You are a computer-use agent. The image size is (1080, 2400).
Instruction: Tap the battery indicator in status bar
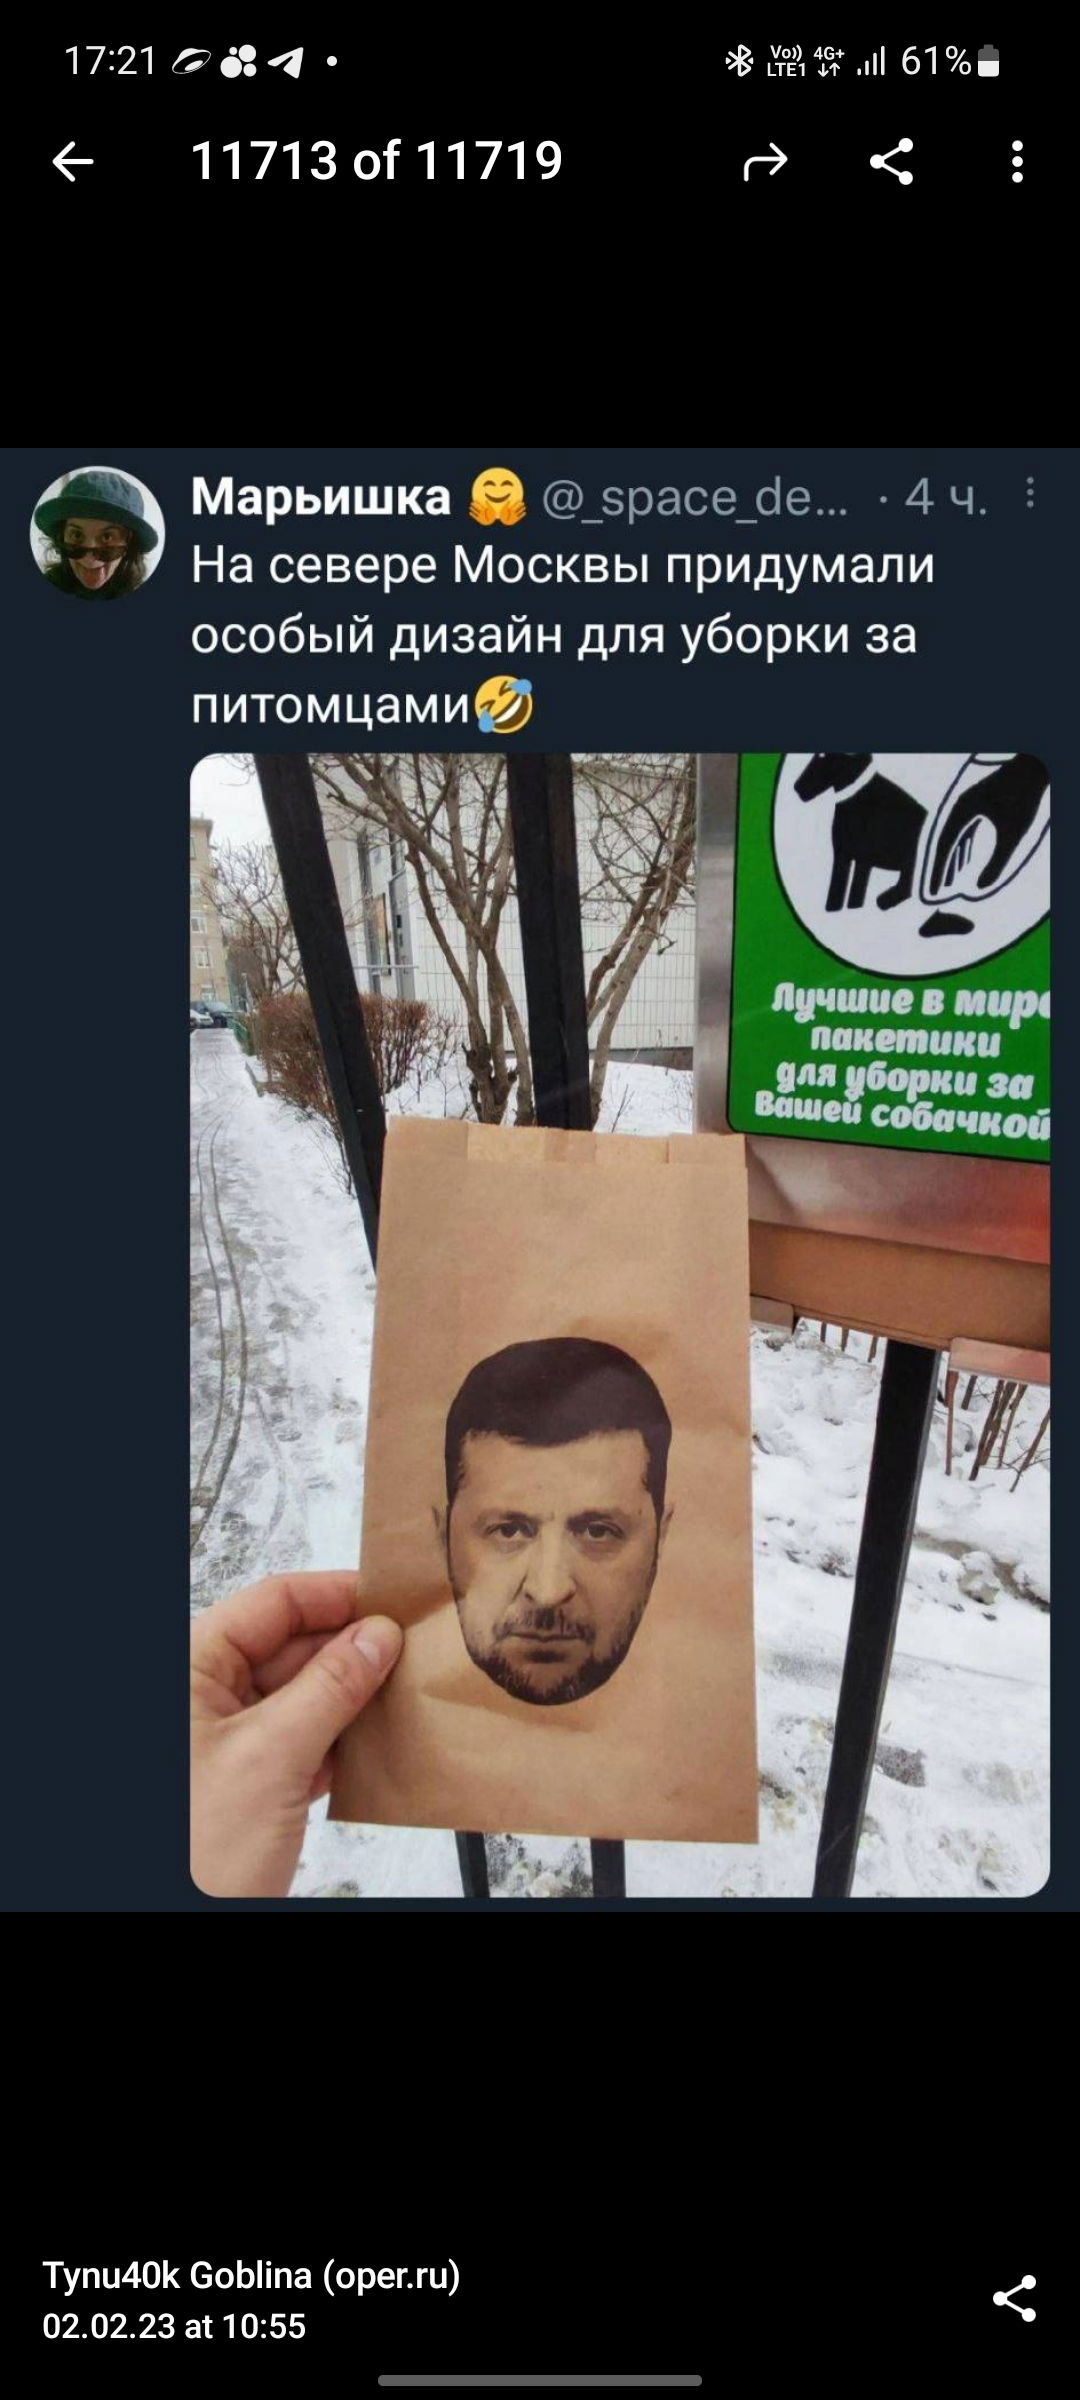click(989, 62)
